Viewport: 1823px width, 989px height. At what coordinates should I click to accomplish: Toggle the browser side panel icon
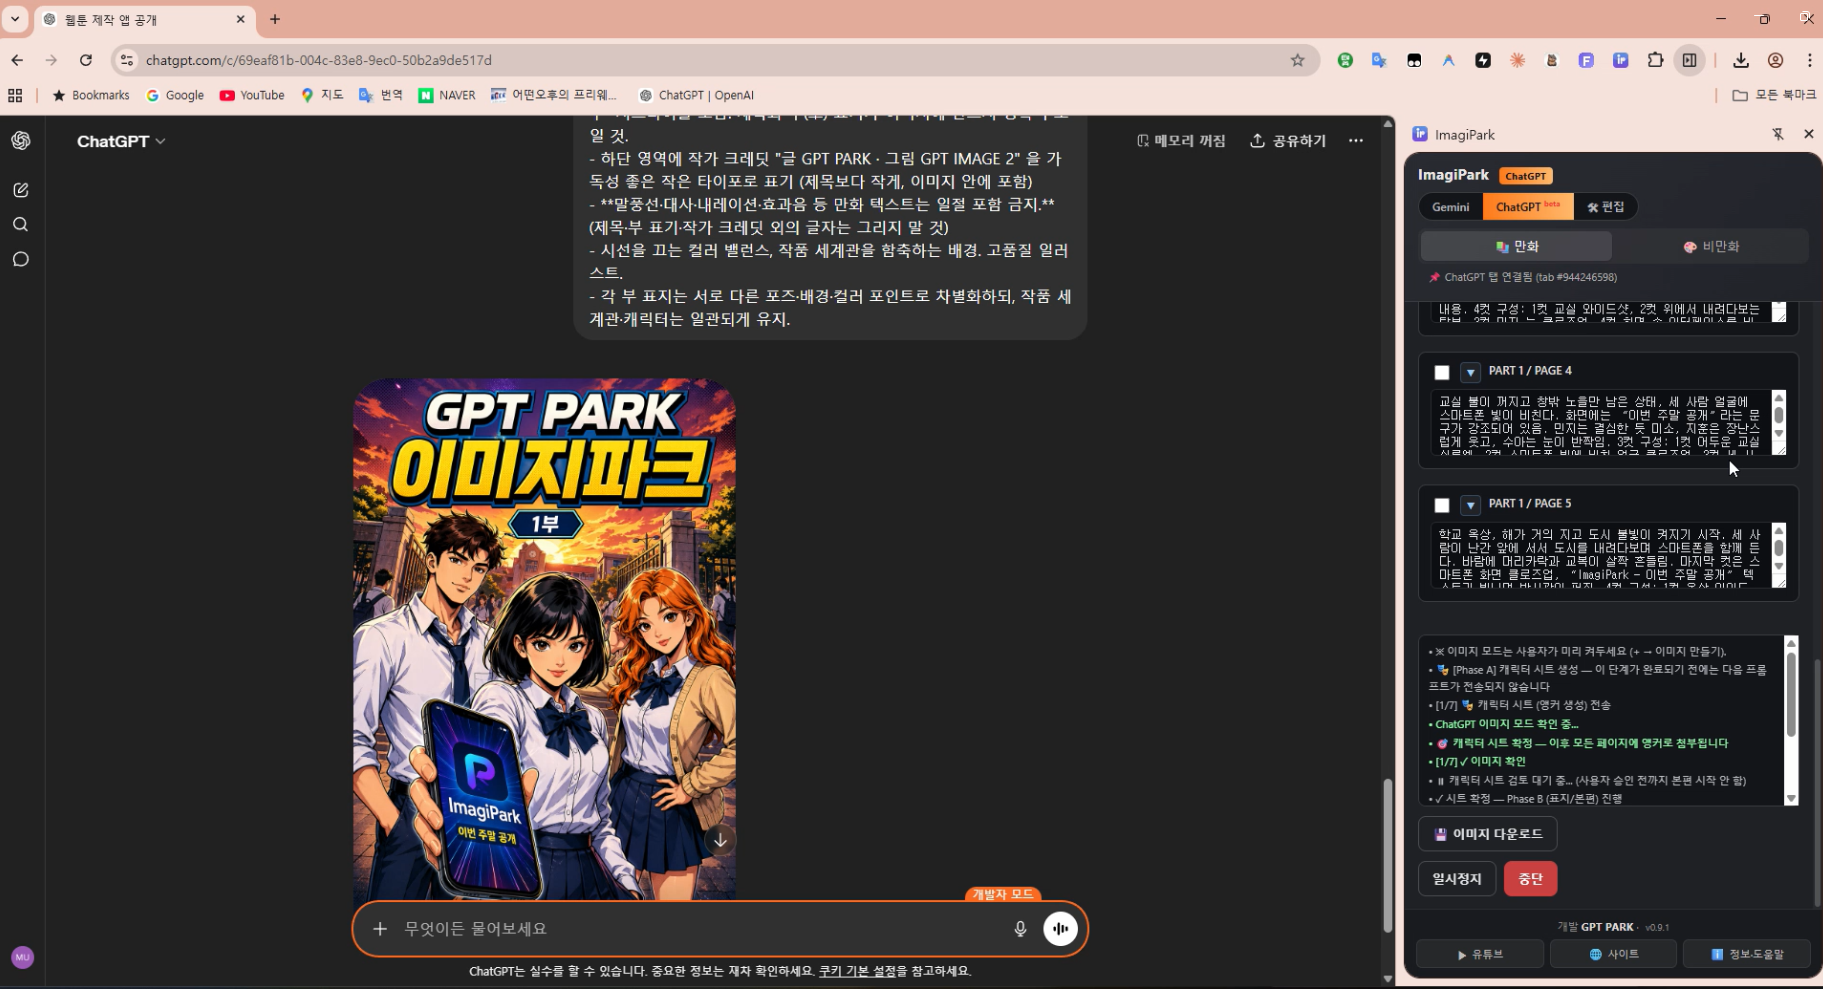click(x=1689, y=60)
